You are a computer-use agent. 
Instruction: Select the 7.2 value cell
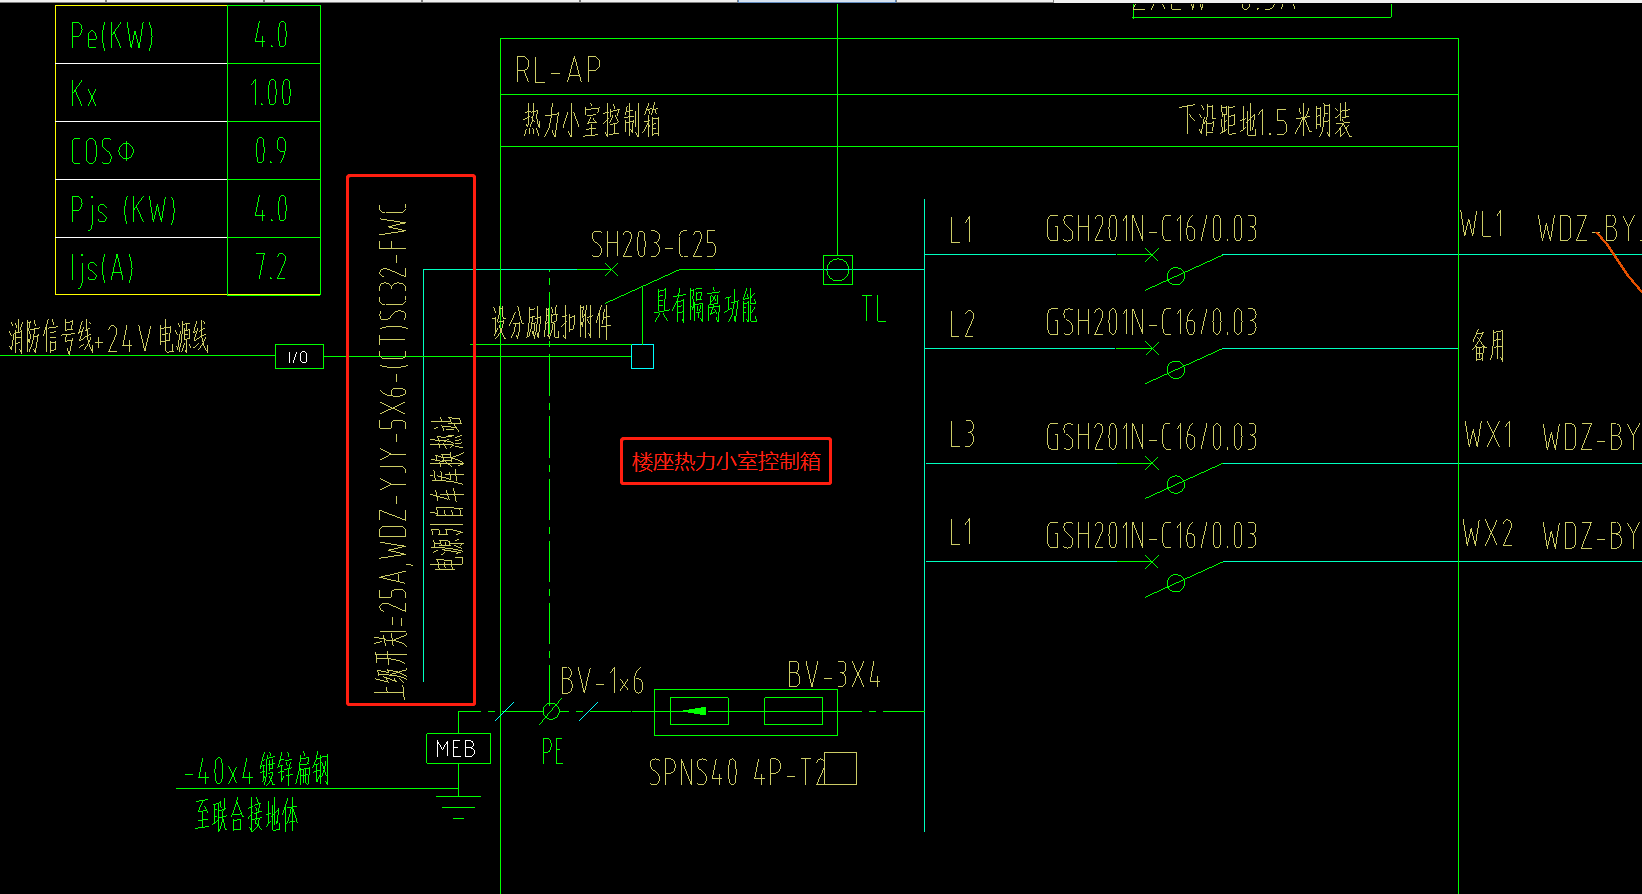[274, 267]
